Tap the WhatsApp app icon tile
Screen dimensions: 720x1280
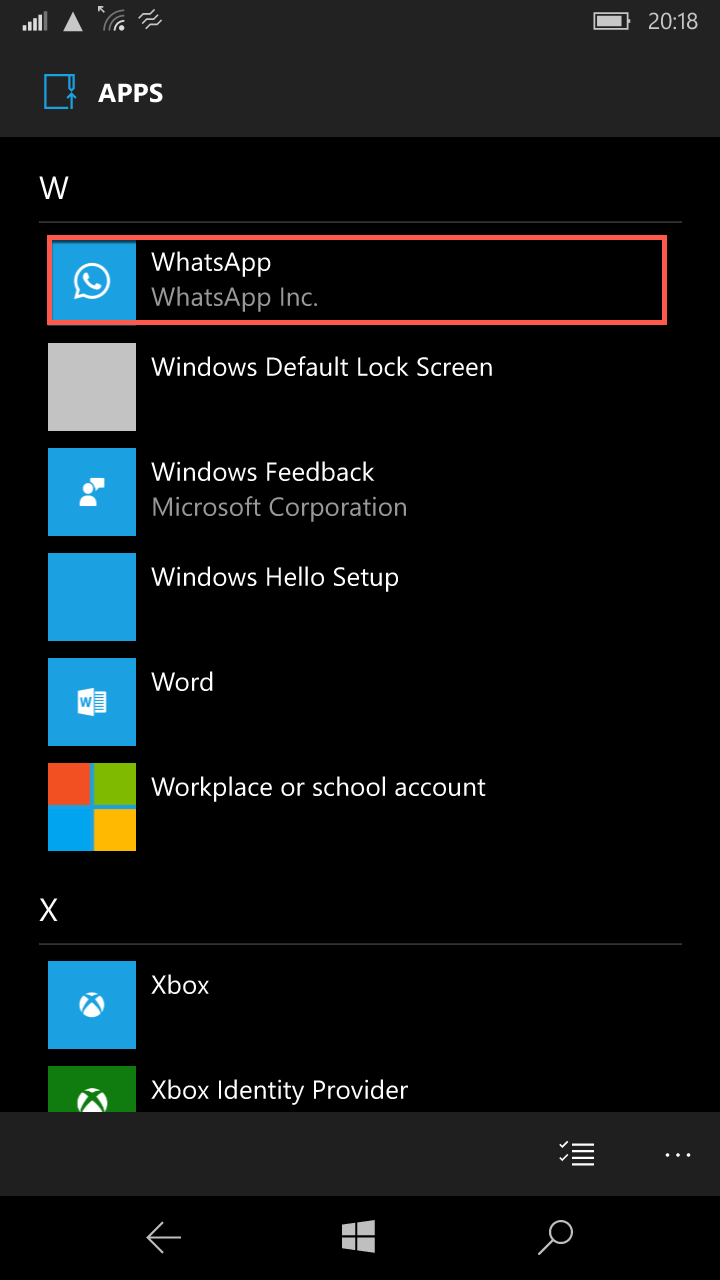point(92,281)
